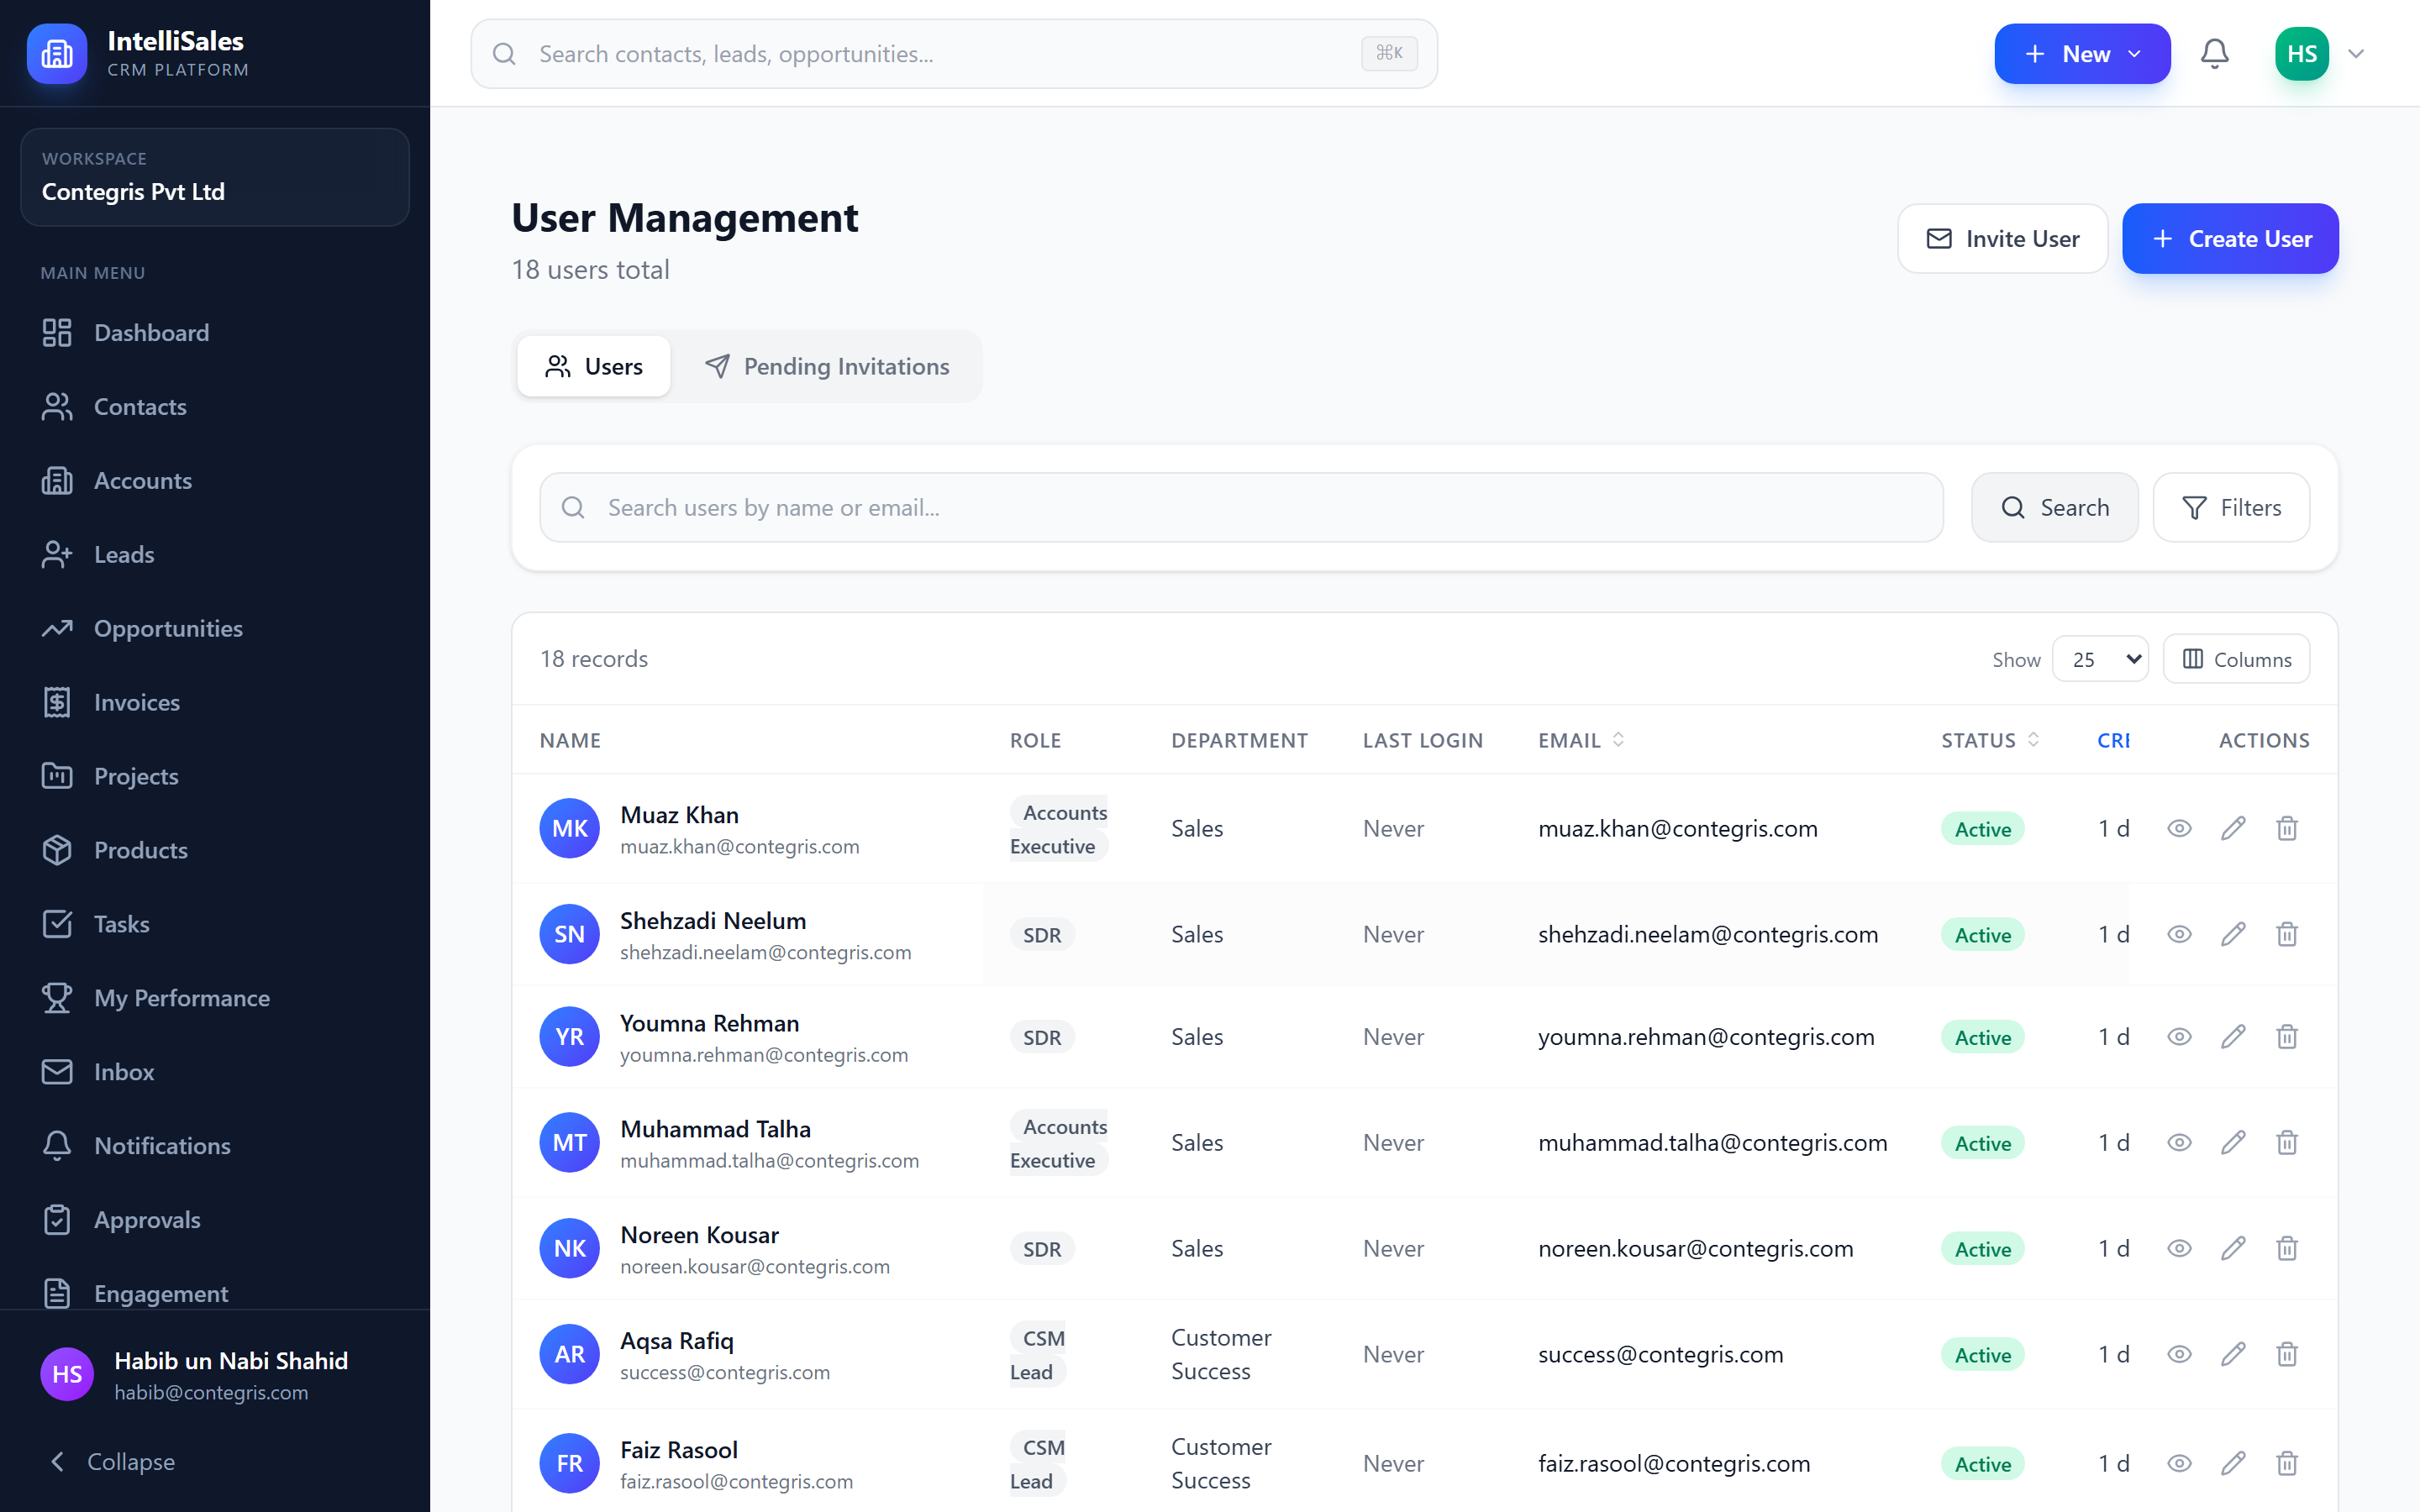Open My Performance in sidebar

tap(215, 998)
